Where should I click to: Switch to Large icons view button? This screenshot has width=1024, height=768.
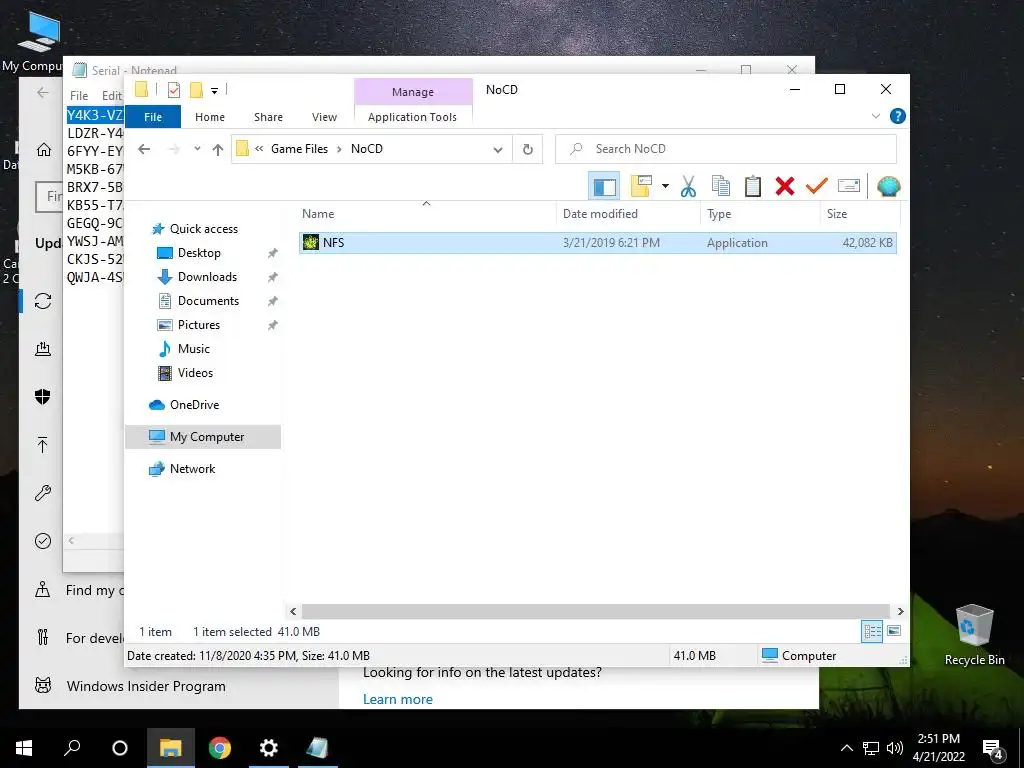pyautogui.click(x=894, y=631)
